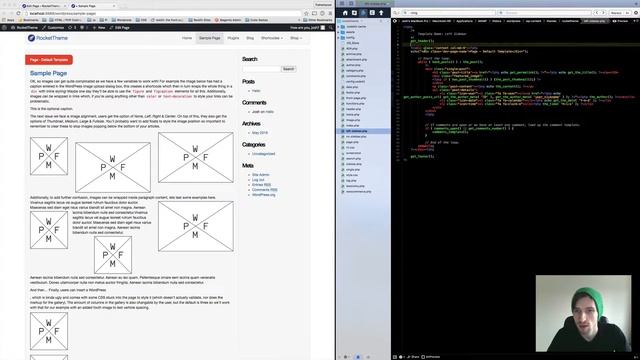Open the WordPress.org meta link
Viewport: 640px width, 360px height.
[x=263, y=195]
